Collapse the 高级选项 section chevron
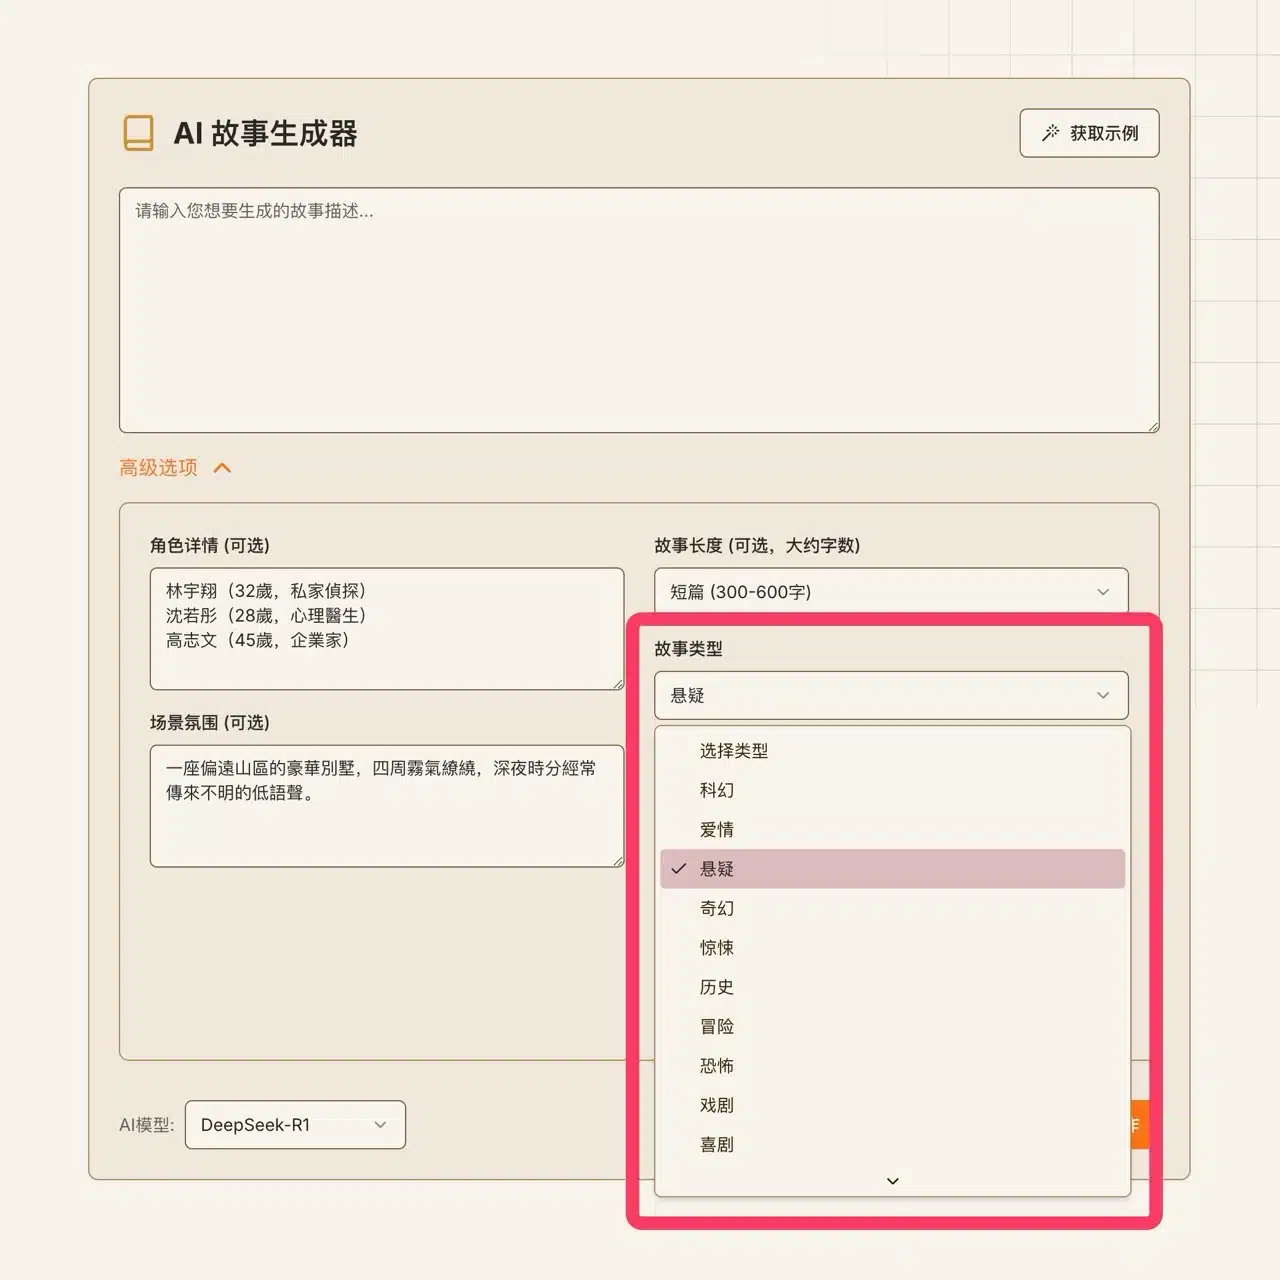 (x=222, y=468)
